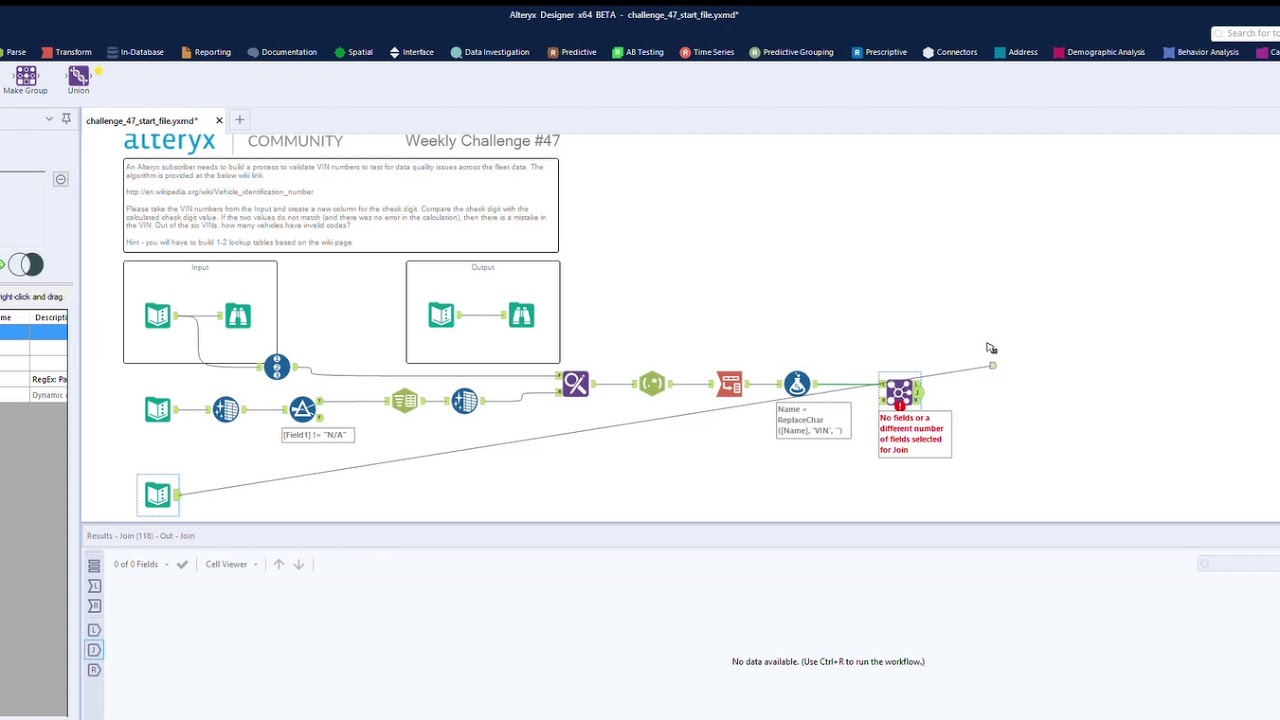The width and height of the screenshot is (1280, 720).
Task: Open the 0 of 0 Fields dropdown
Action: (141, 564)
